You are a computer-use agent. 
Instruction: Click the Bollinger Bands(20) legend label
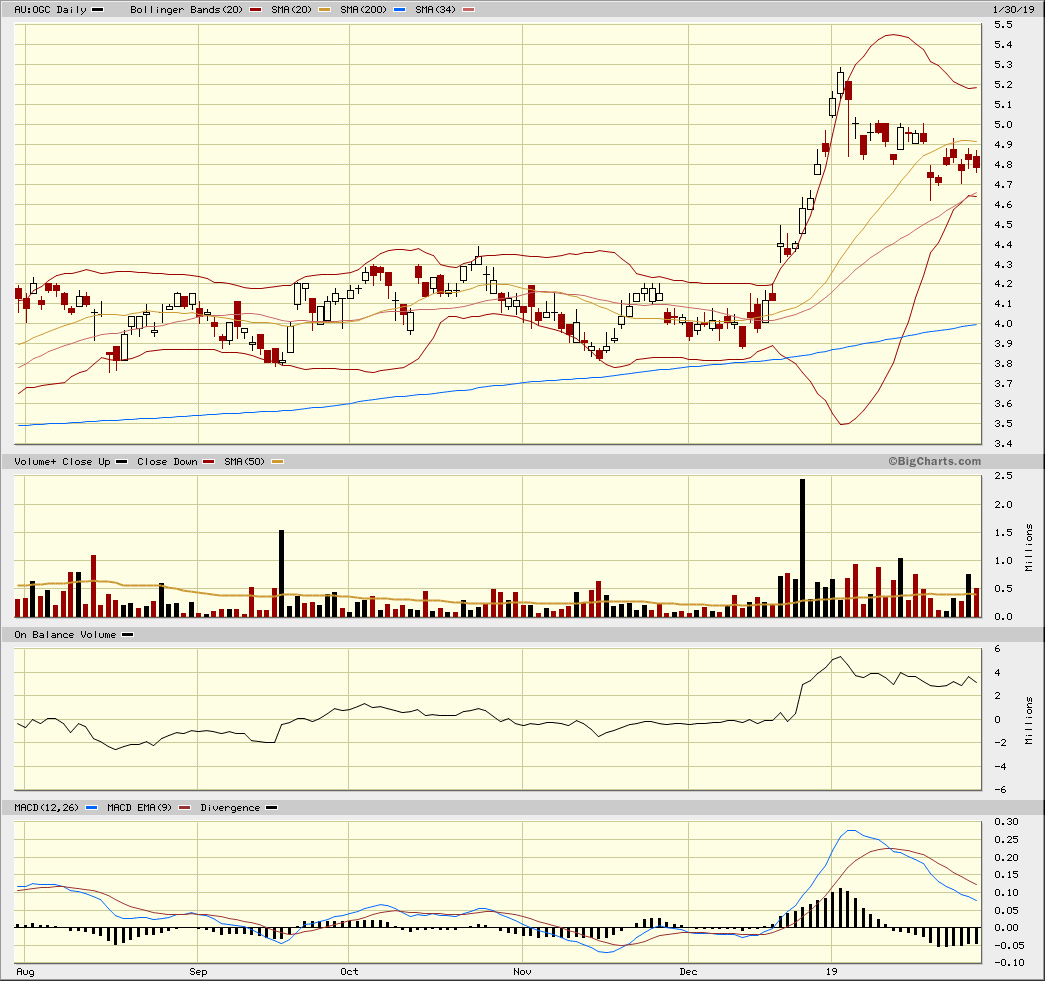[x=186, y=9]
